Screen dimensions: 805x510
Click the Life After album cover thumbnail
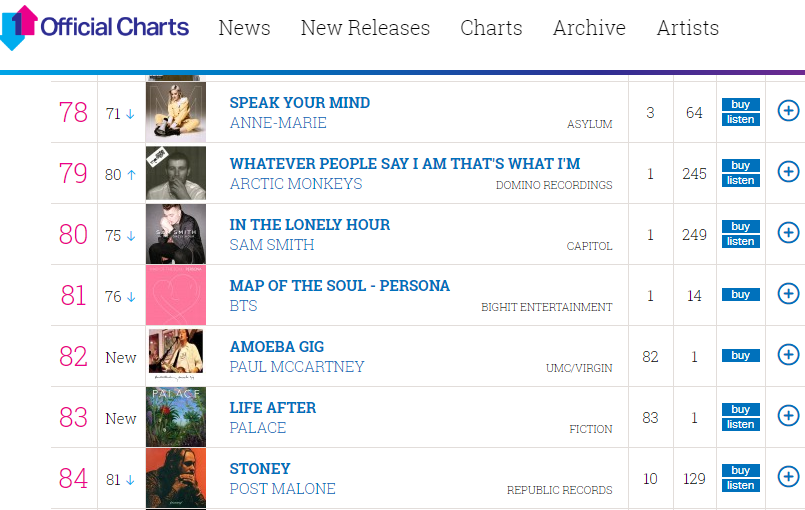(x=176, y=417)
